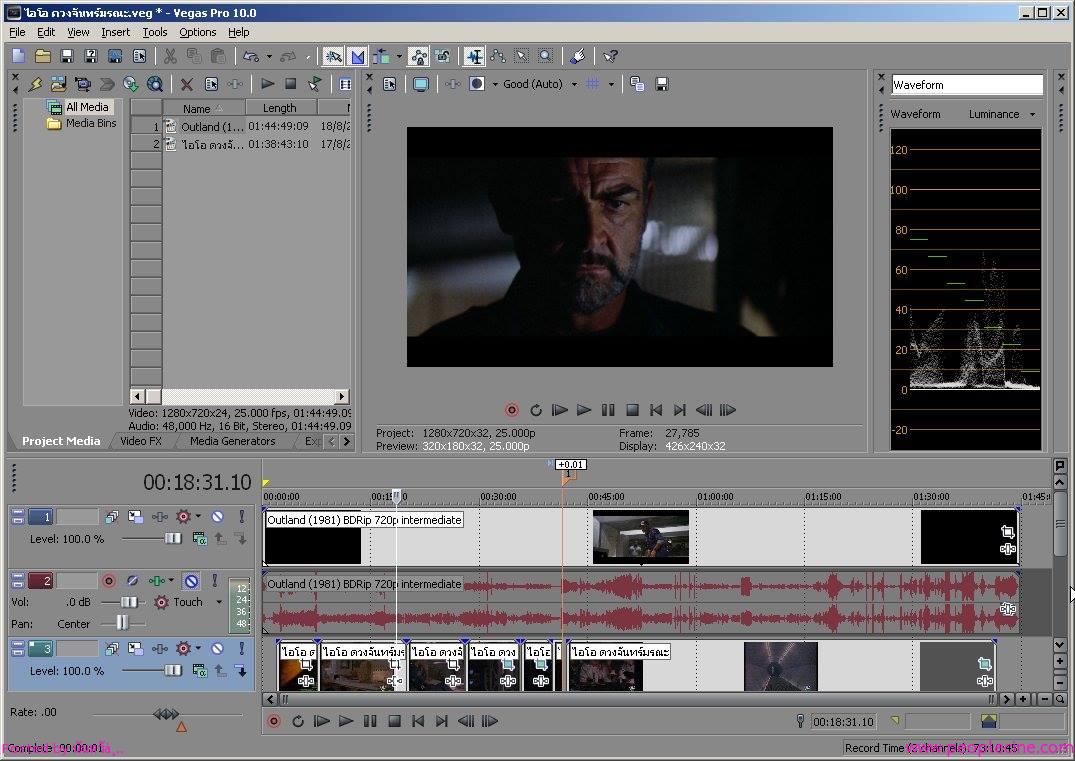Mute video track 1
The width and height of the screenshot is (1075, 761).
217,516
